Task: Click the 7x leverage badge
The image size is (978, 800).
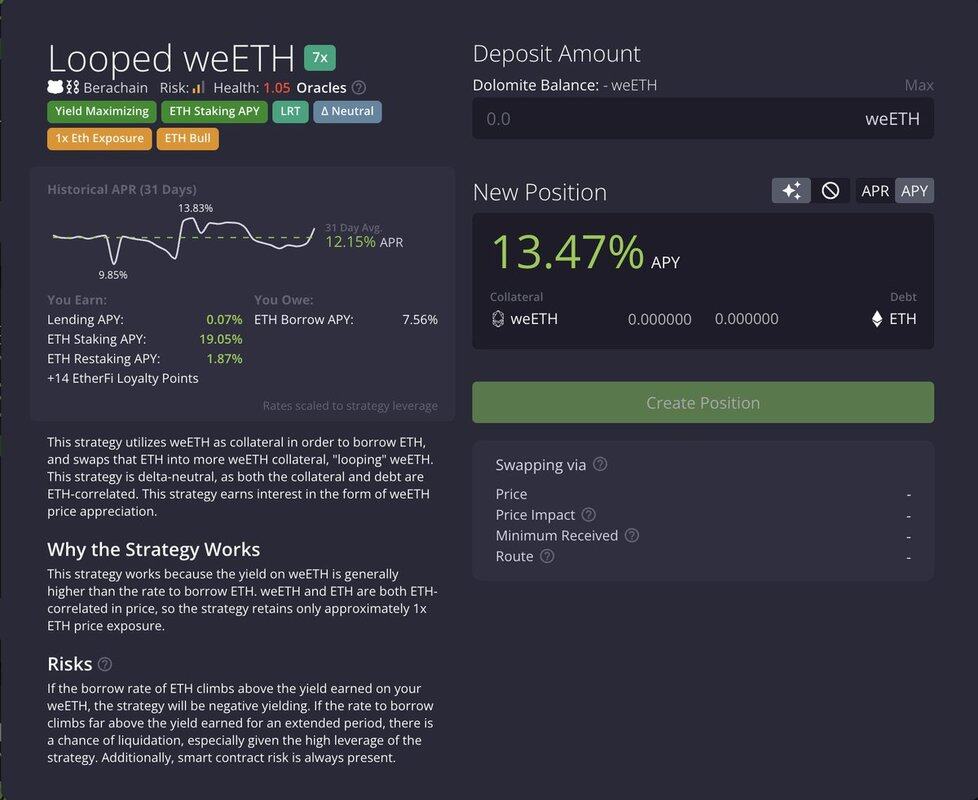Action: point(320,58)
